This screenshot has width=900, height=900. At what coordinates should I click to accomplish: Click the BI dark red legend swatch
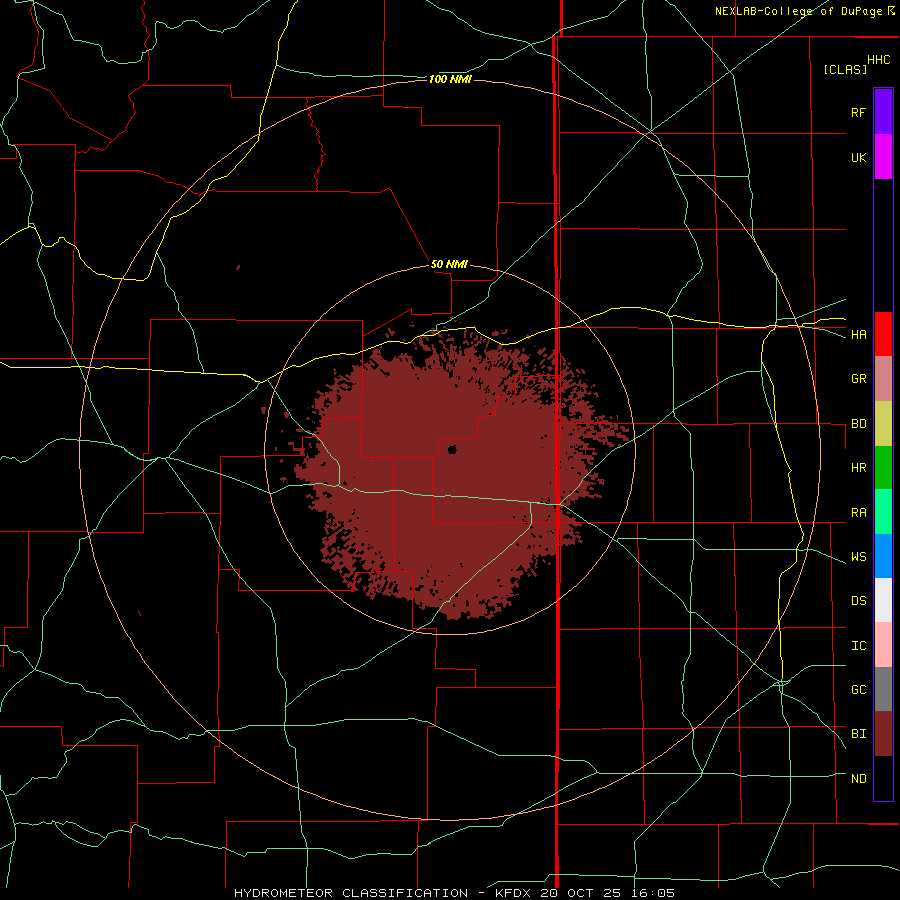point(883,734)
